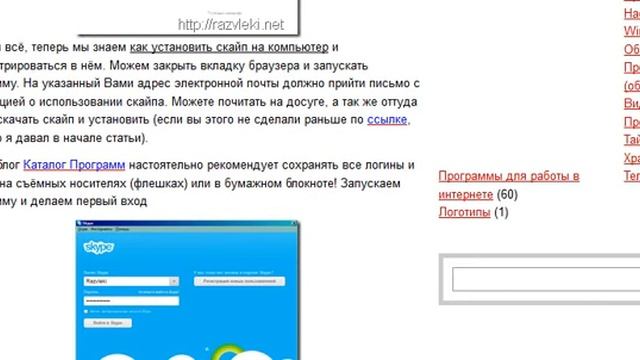Open the 'как установить скайп на компьютер' link
The width and height of the screenshot is (640, 360).
tap(229, 48)
